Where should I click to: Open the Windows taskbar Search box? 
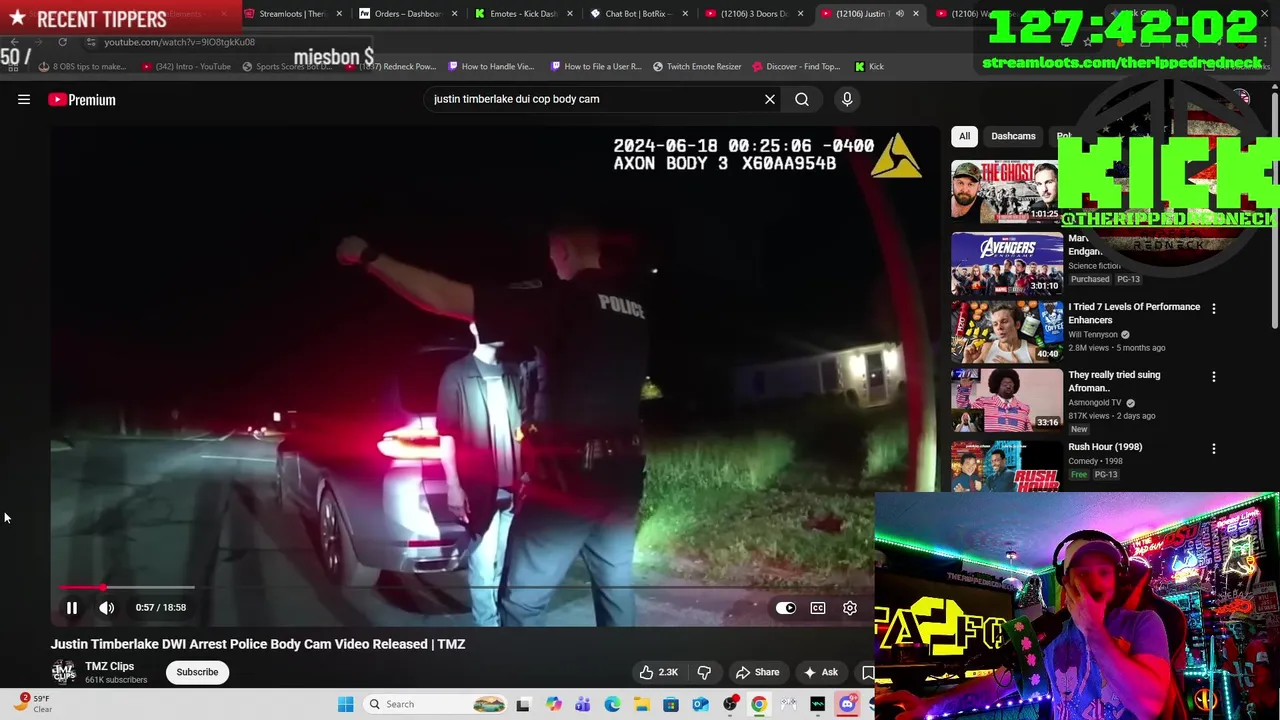[x=435, y=704]
